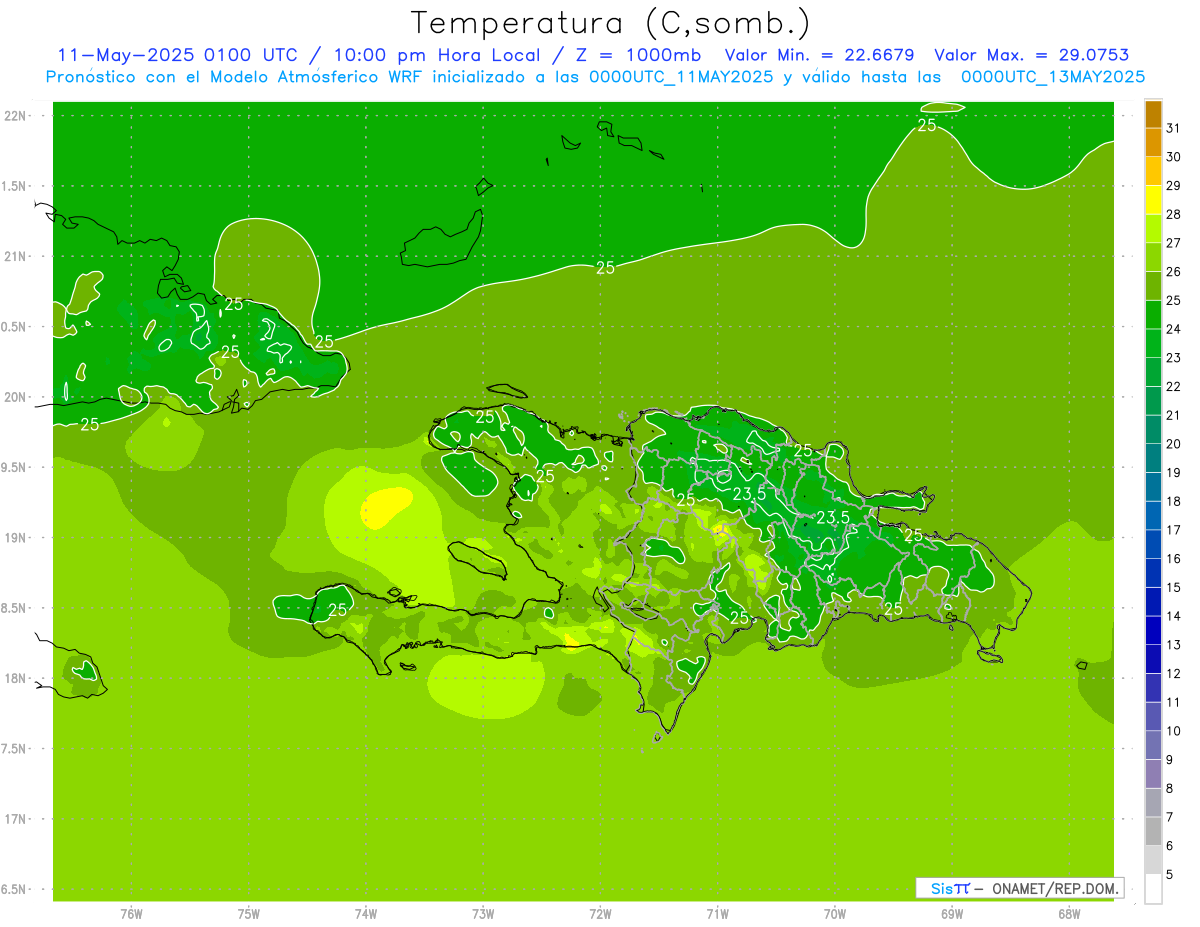1200x927 pixels.
Task: Click the "23.5" contour label nearest 71W
Action: pyautogui.click(x=749, y=494)
